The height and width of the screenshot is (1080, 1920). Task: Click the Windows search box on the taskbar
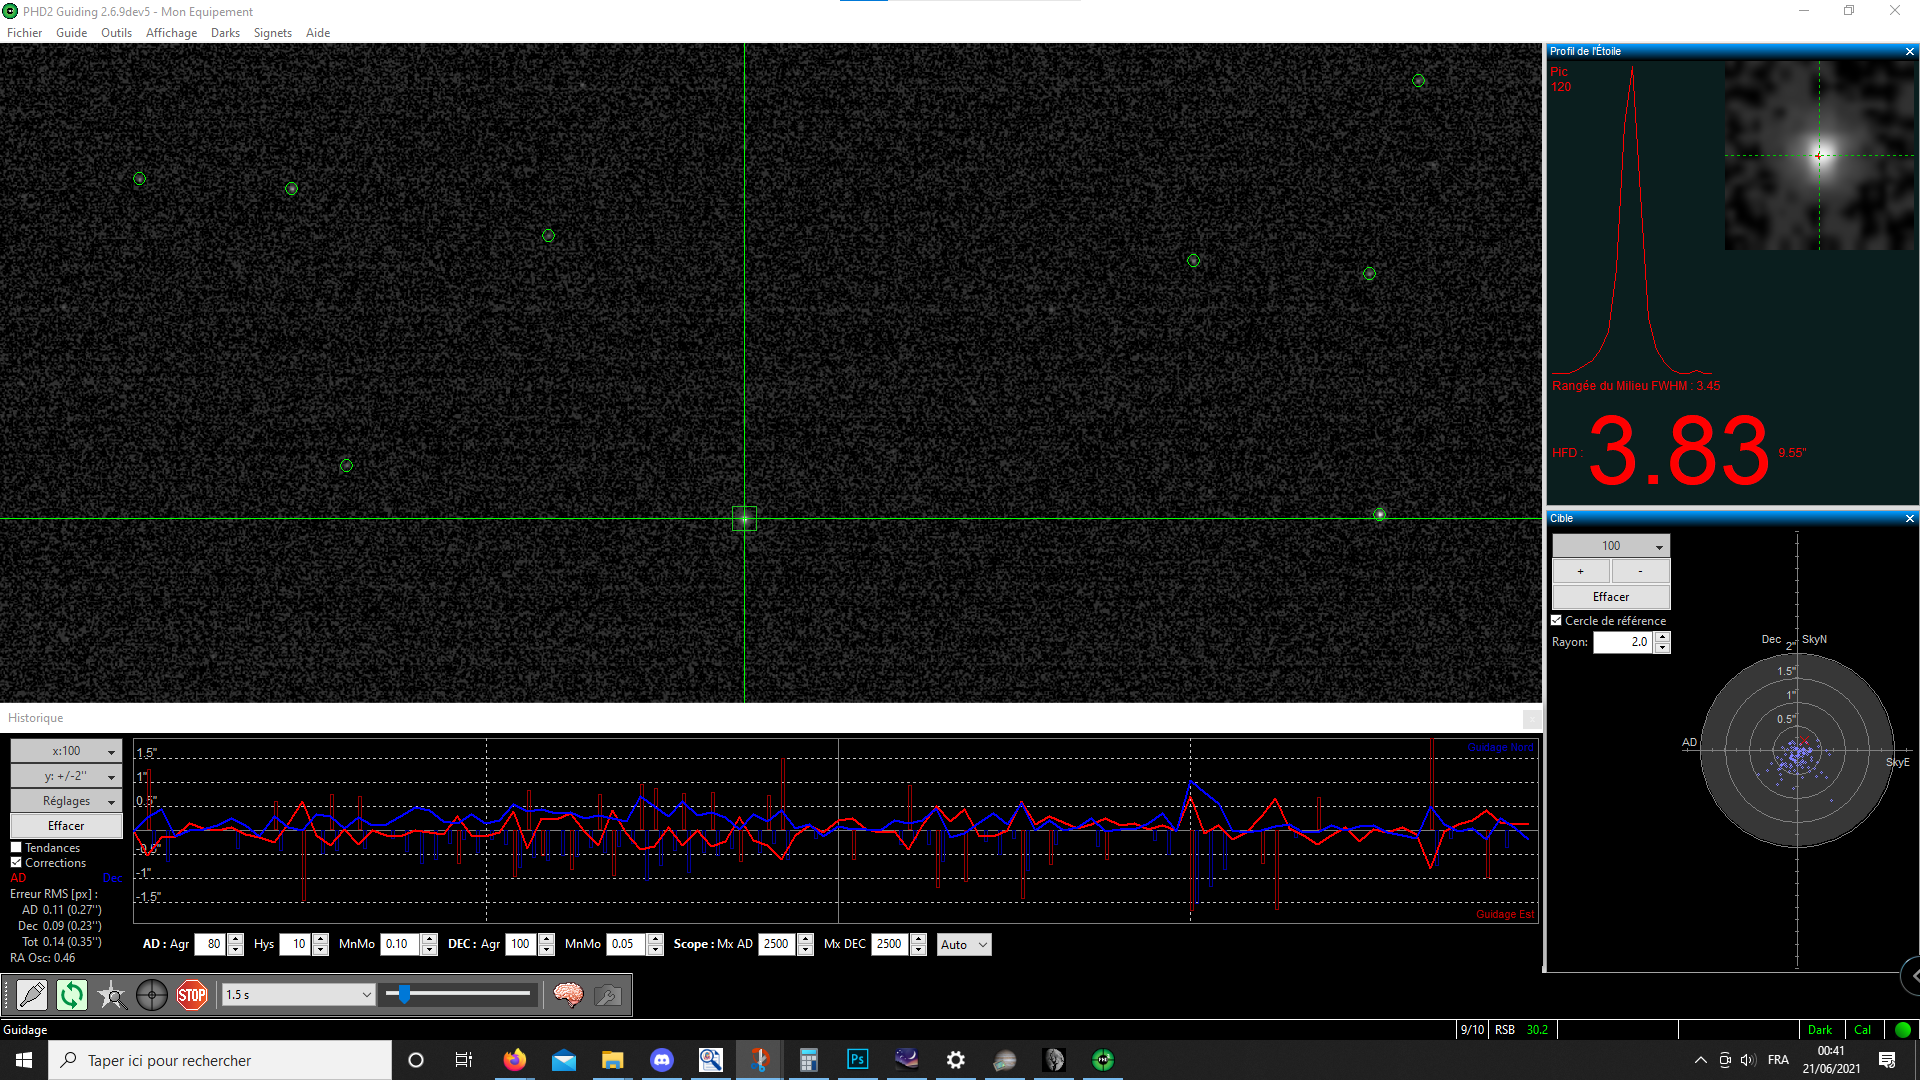pyautogui.click(x=220, y=1060)
